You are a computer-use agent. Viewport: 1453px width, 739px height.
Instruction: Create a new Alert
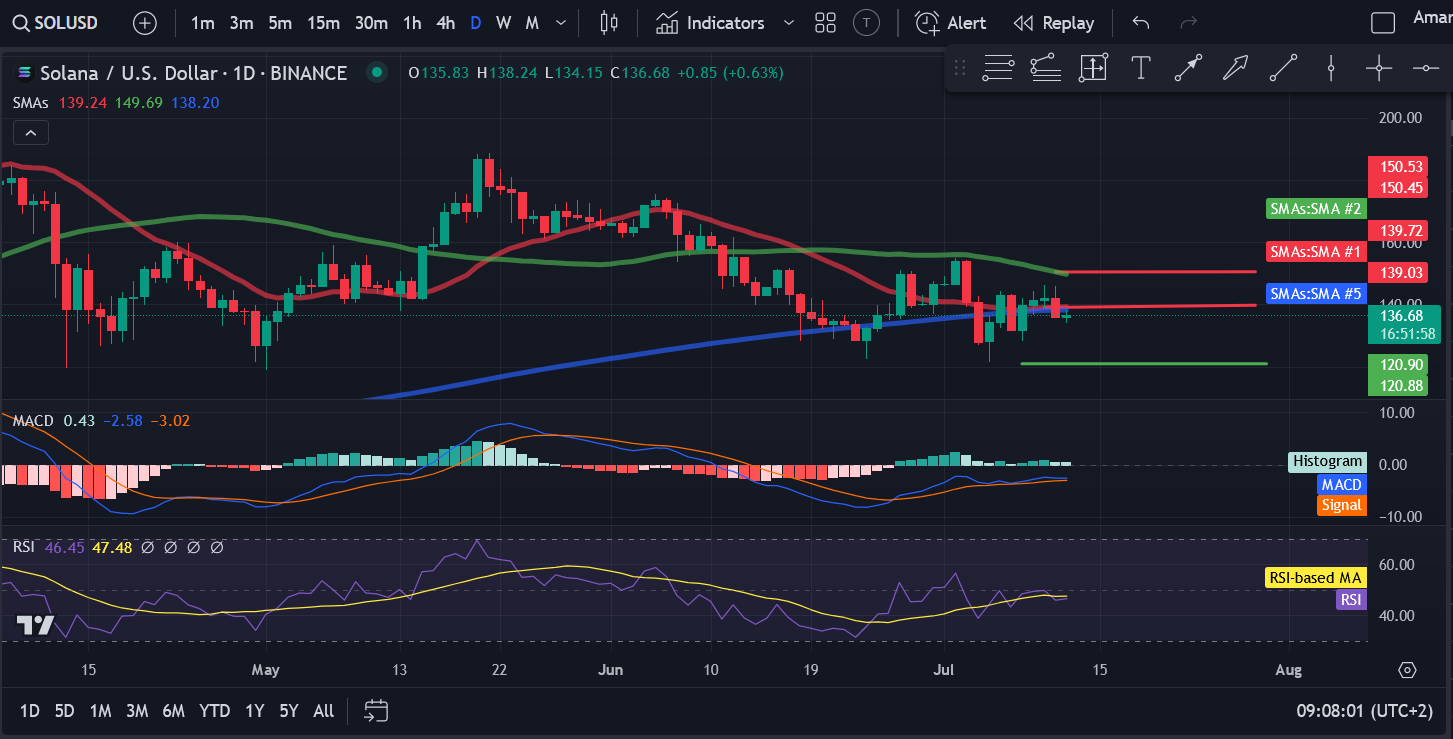[x=950, y=22]
